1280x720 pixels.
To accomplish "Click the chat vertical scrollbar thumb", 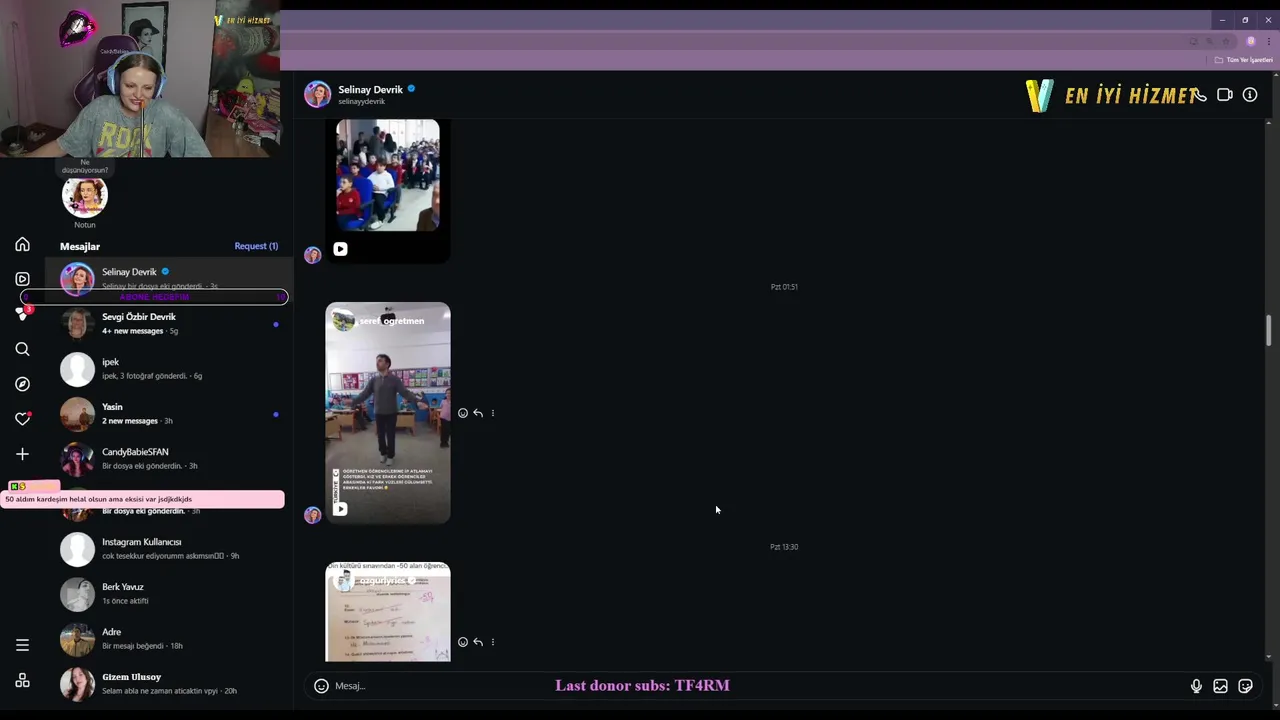I will 1269,331.
